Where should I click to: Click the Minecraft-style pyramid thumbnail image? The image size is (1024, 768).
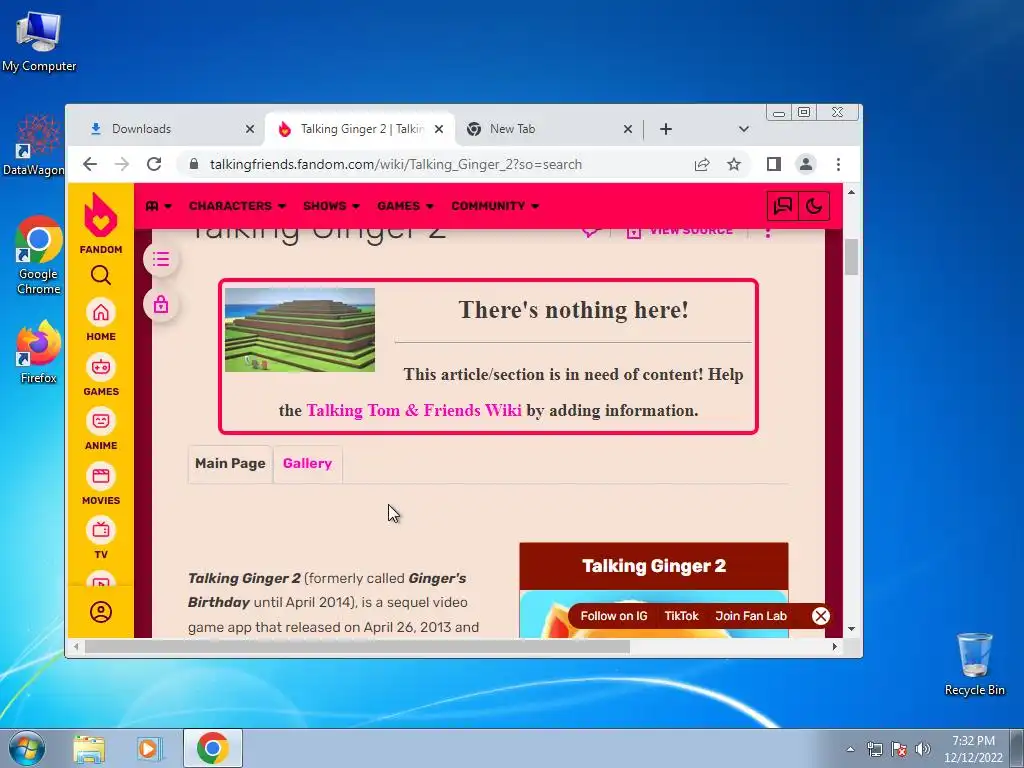click(300, 330)
